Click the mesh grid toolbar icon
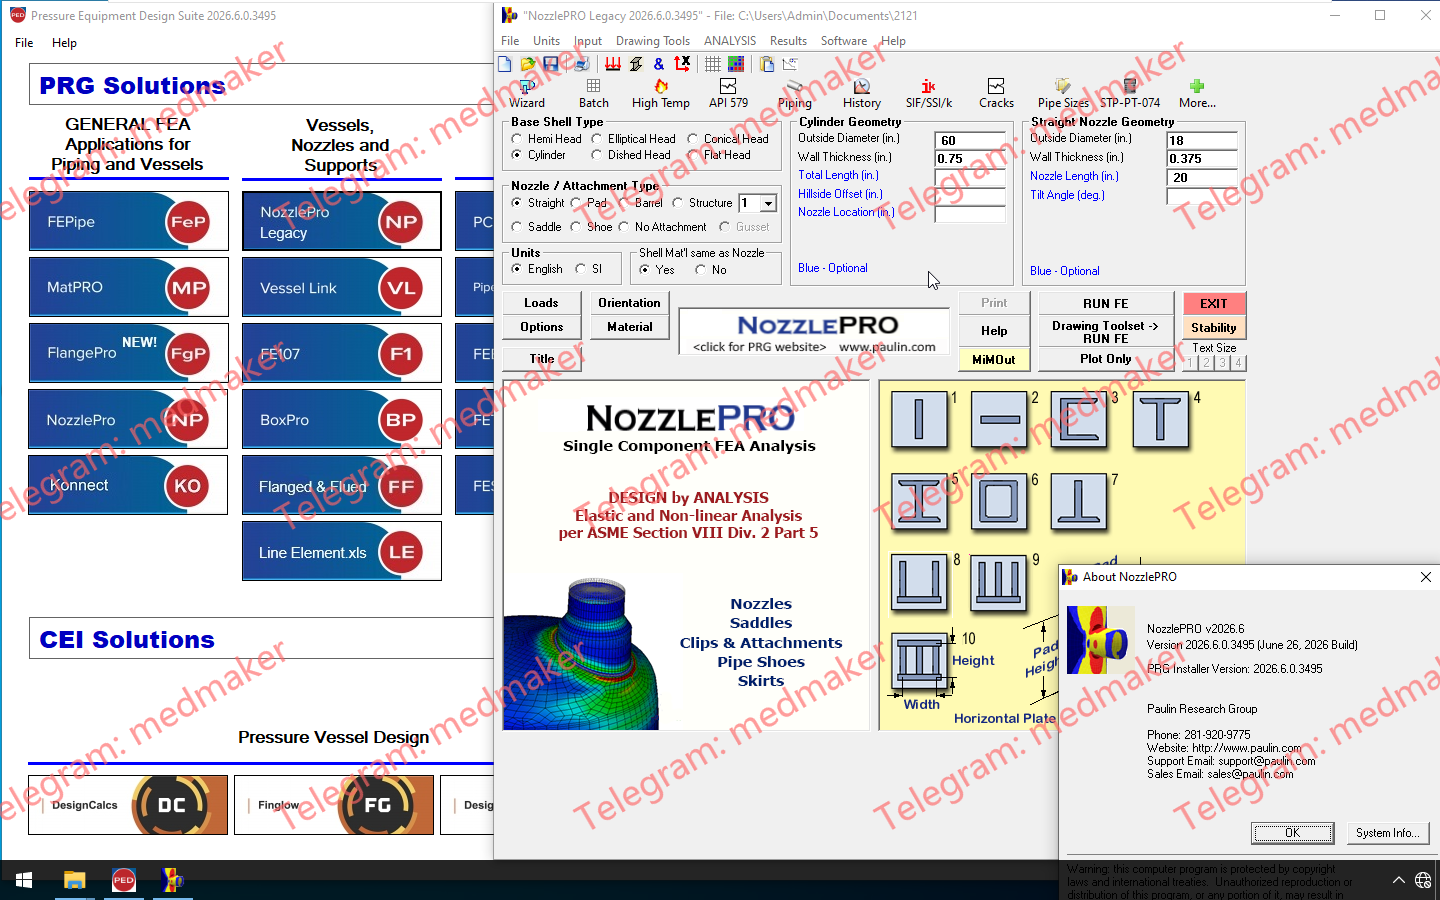Screen dimensions: 1440x900 click(713, 64)
